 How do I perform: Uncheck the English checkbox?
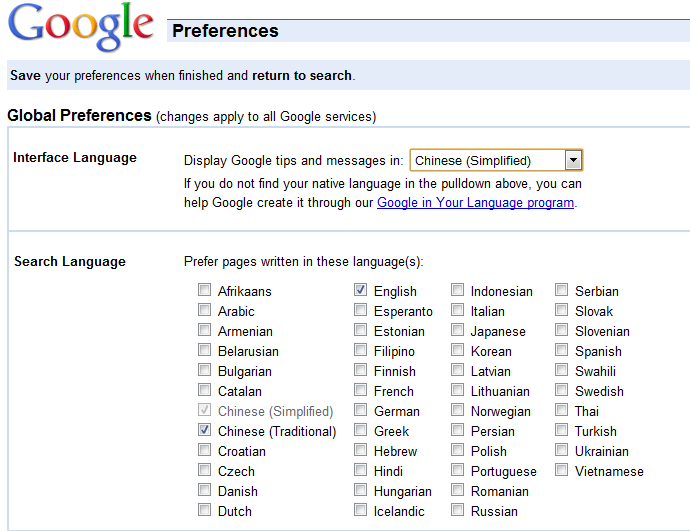(x=360, y=289)
